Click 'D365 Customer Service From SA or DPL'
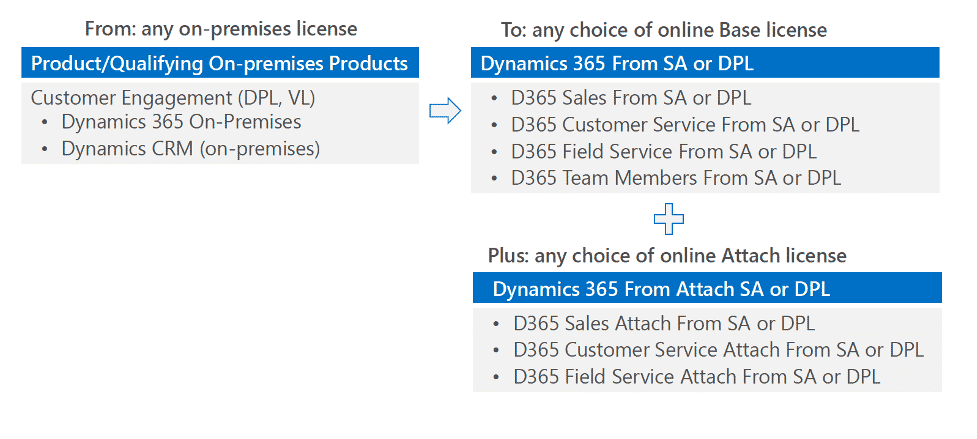The width and height of the screenshot is (977, 439). (x=685, y=125)
